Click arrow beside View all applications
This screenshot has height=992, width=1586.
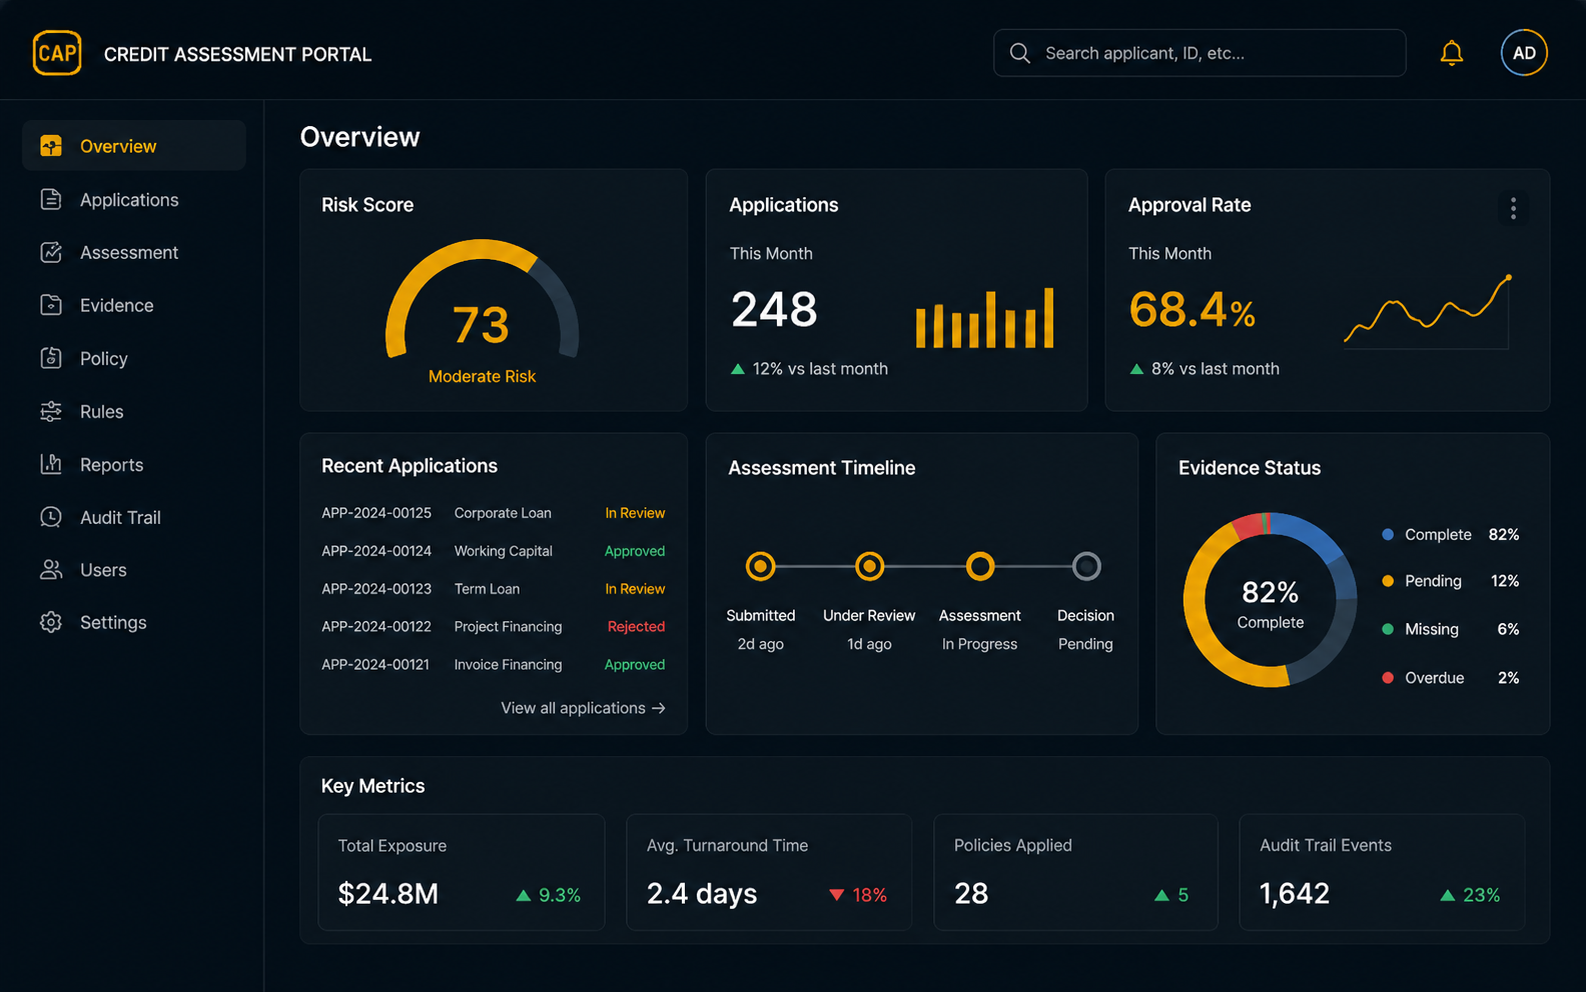(x=658, y=708)
